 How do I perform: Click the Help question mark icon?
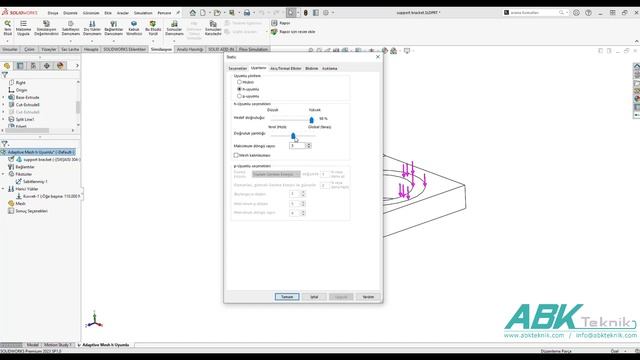click(588, 13)
